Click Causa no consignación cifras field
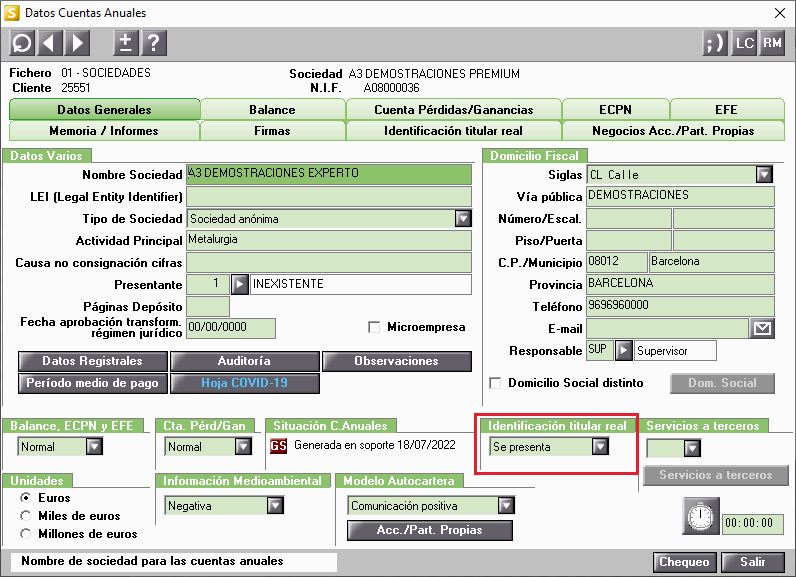The height and width of the screenshot is (577, 796). 329,262
